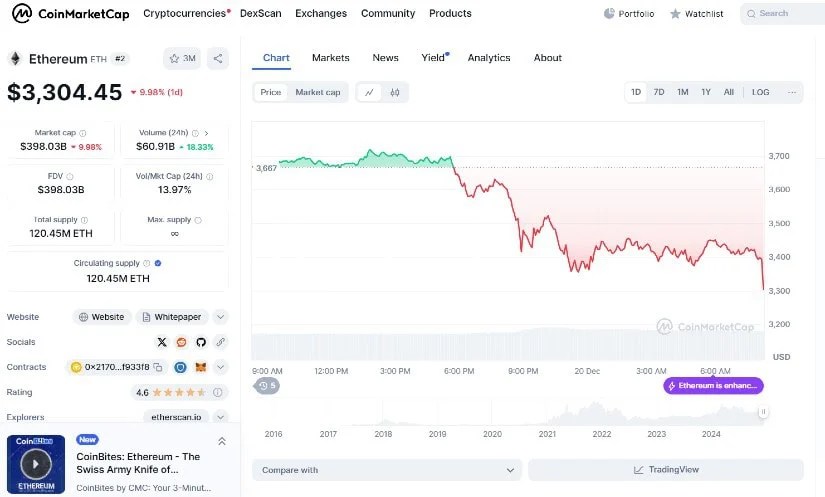825x497 pixels.
Task: Copy the Ethereum contract address
Action: tap(157, 367)
